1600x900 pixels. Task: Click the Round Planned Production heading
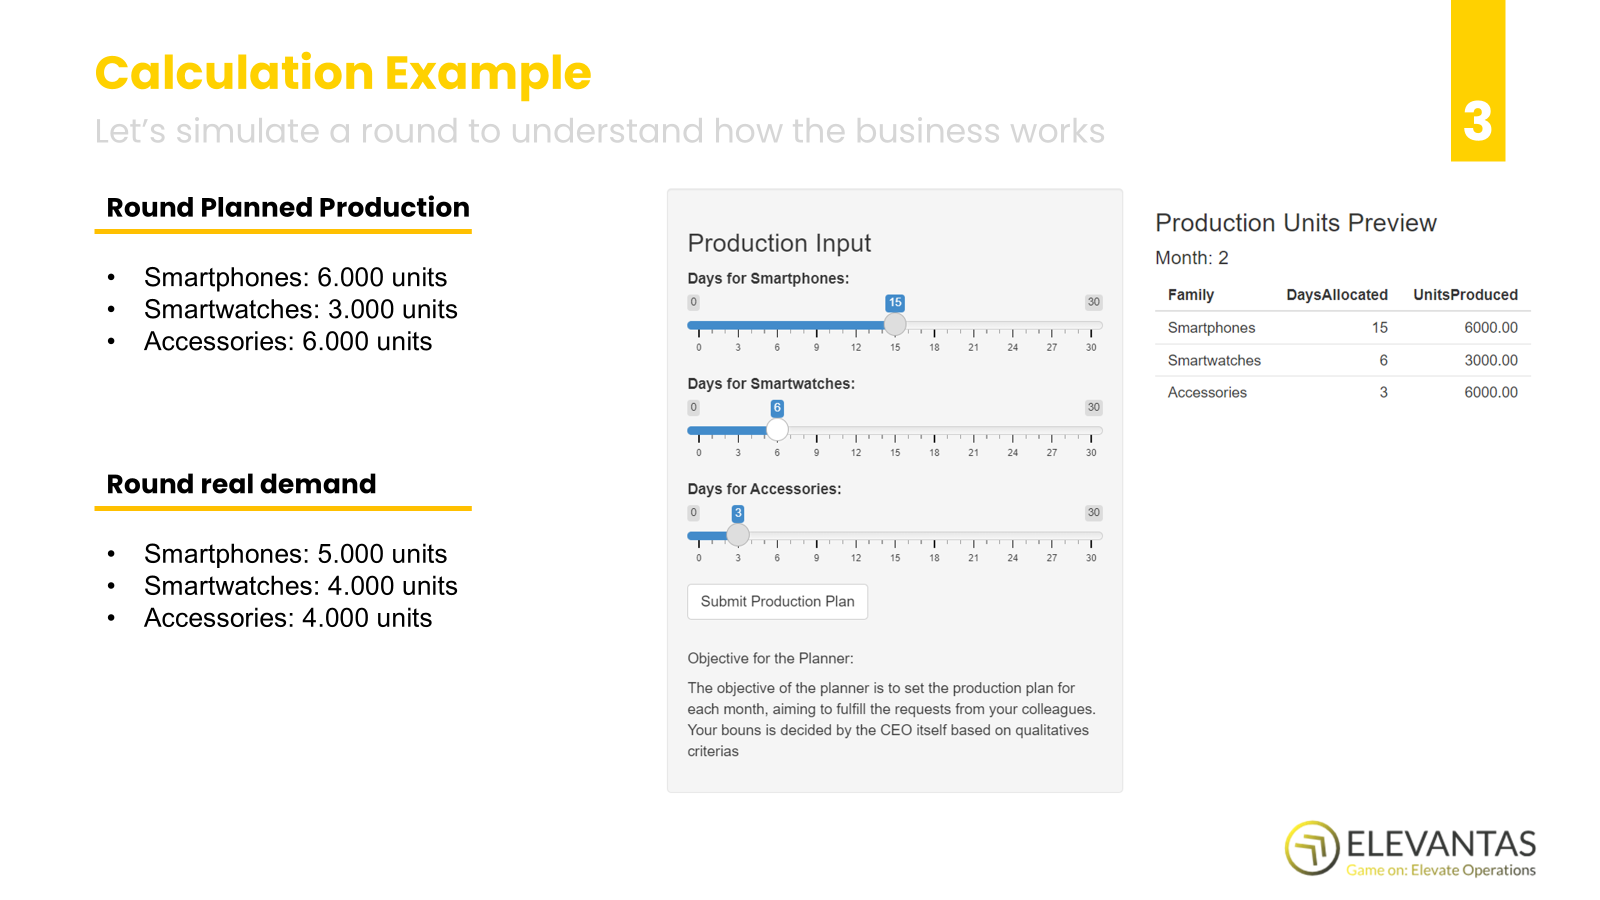[x=288, y=208]
